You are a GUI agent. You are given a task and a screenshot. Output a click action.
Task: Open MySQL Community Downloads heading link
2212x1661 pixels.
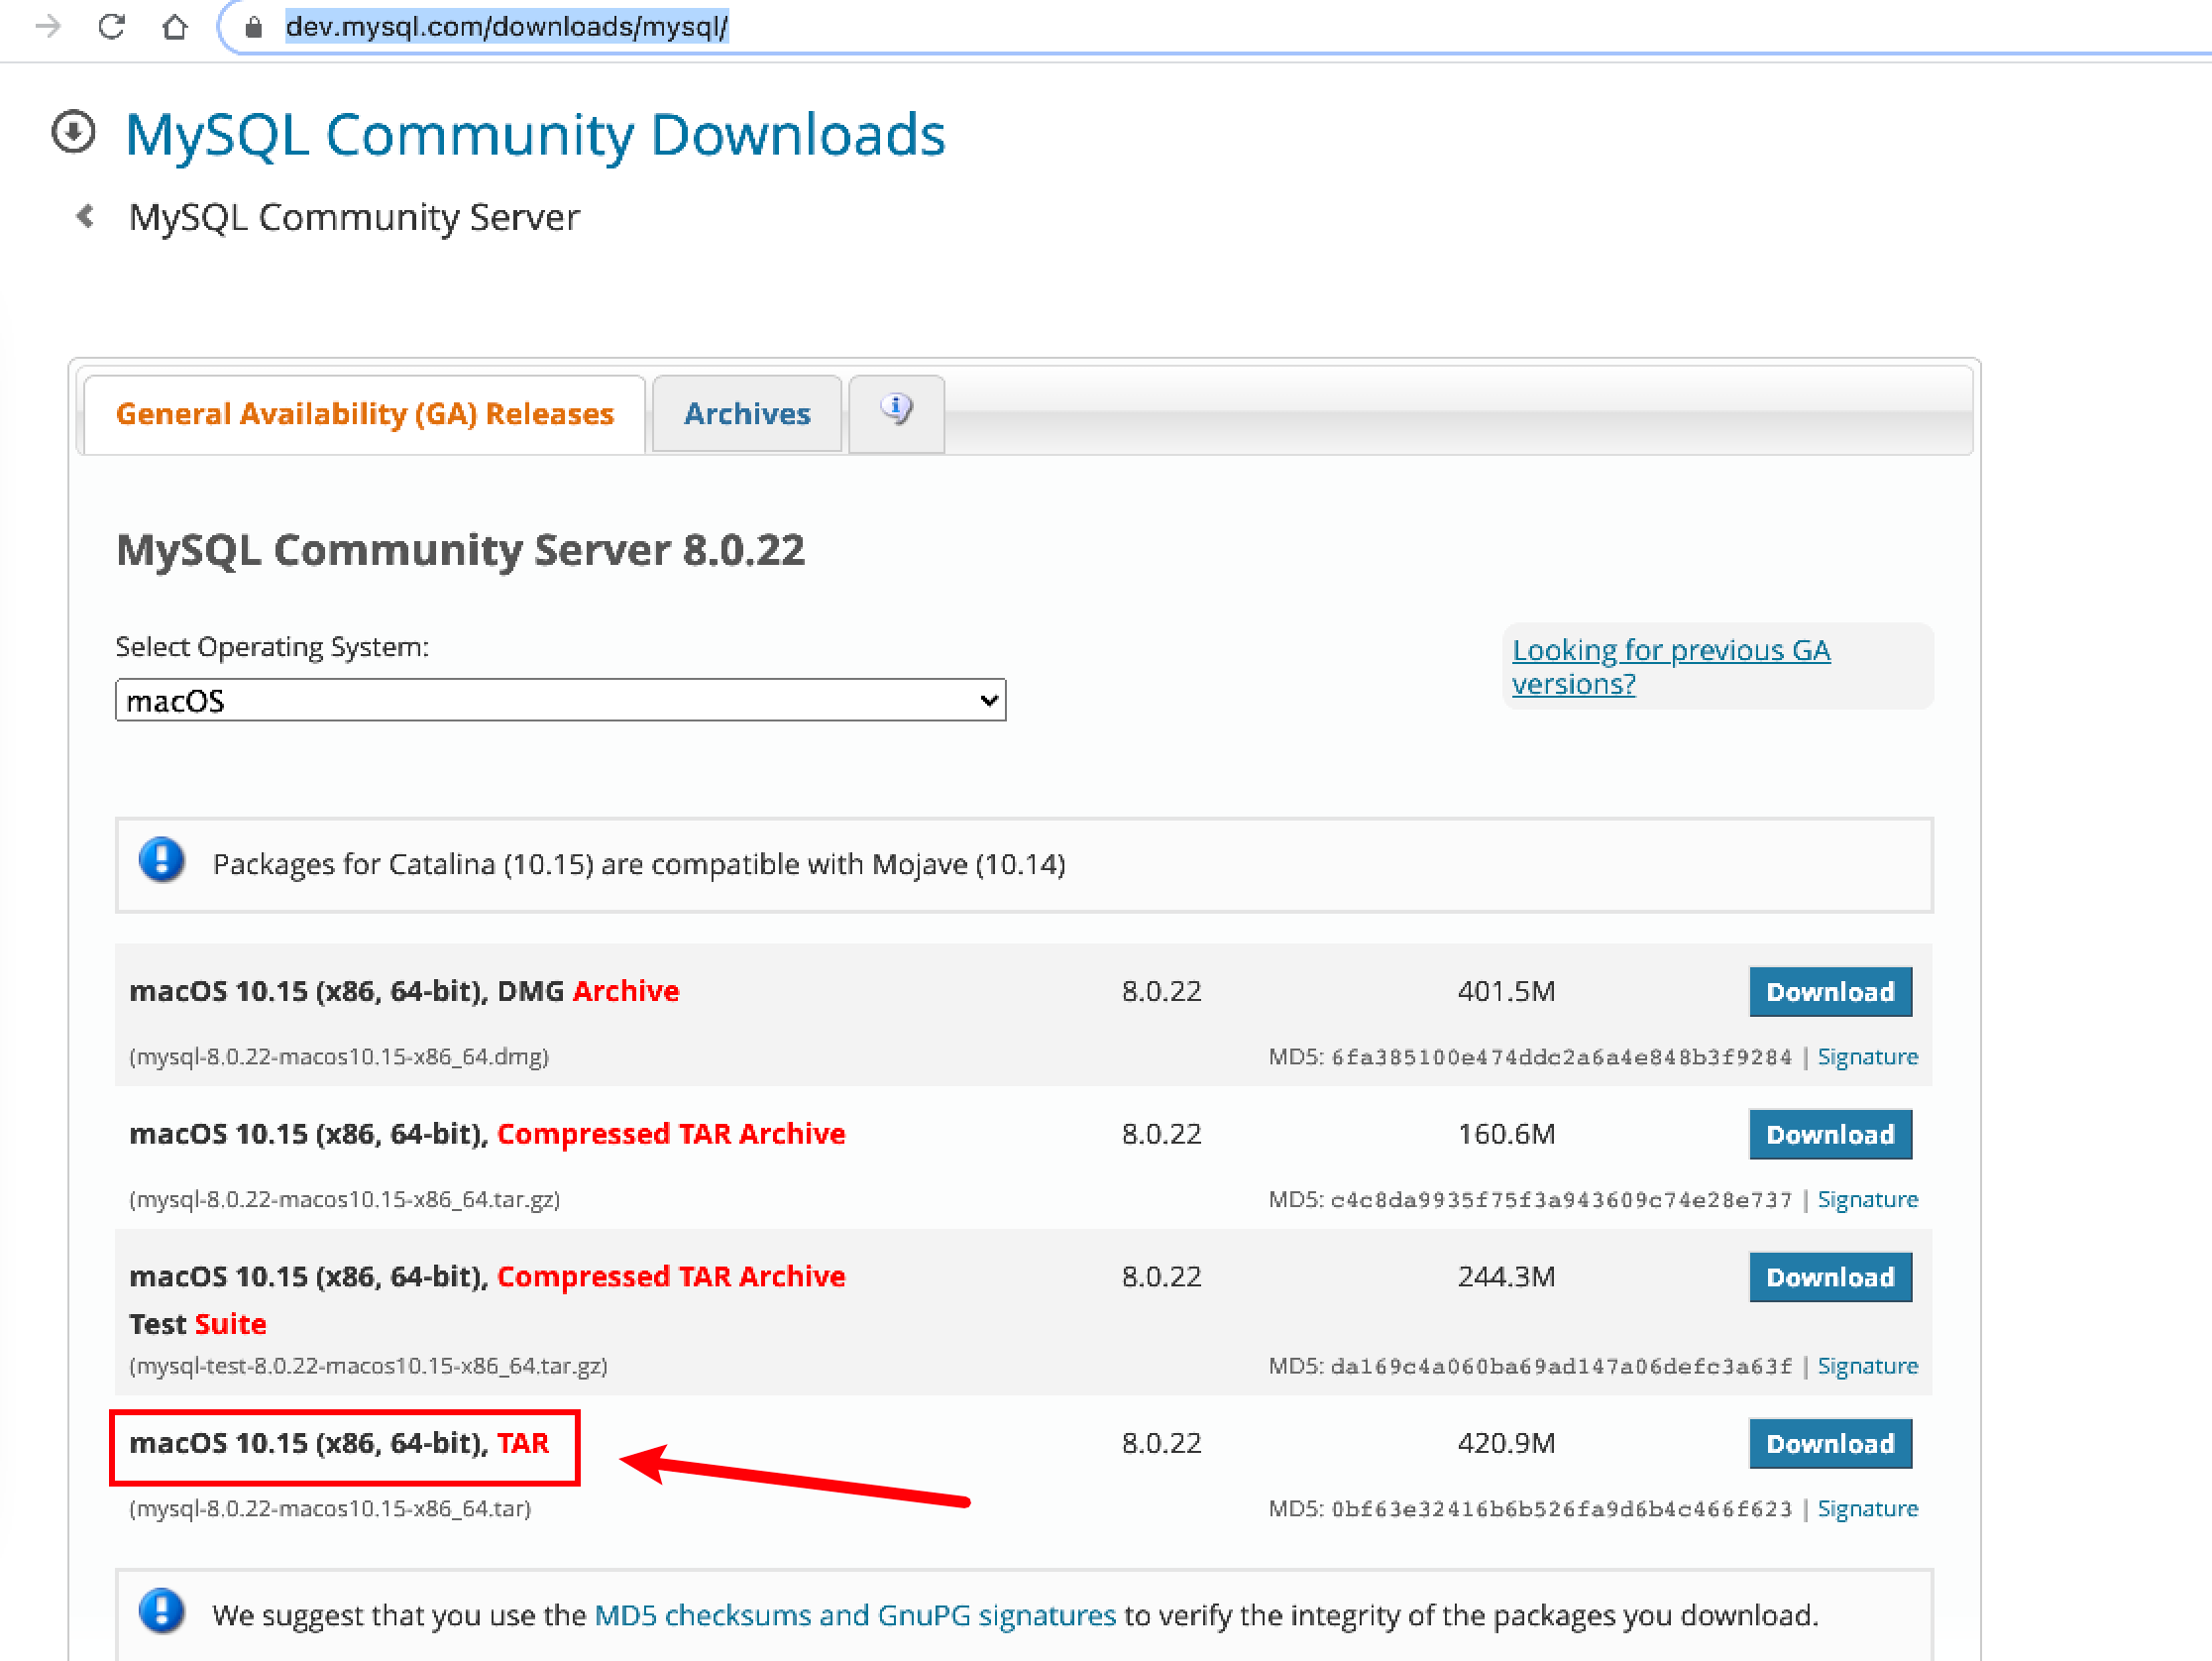tap(535, 135)
